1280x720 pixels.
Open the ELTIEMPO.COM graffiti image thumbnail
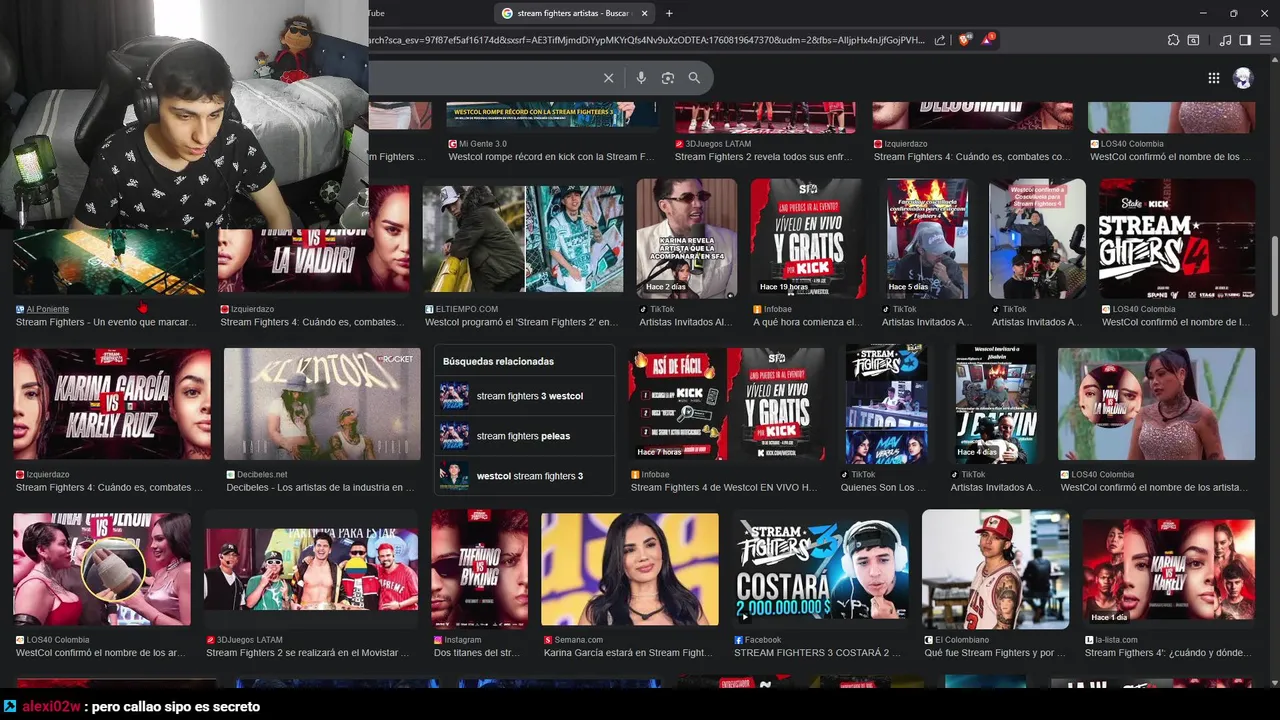[x=522, y=239]
